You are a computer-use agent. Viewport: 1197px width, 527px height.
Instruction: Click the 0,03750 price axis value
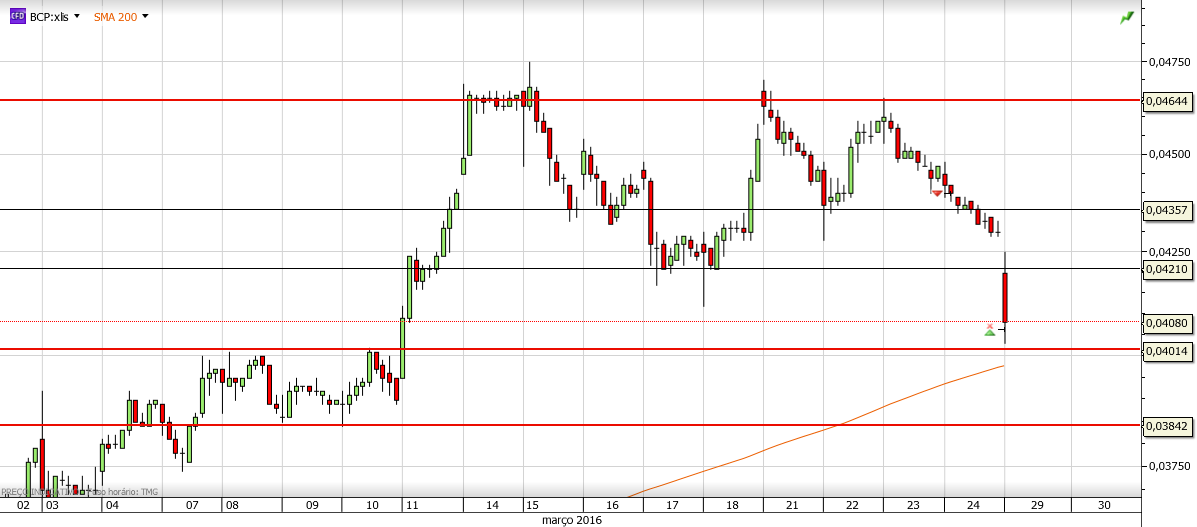tap(1169, 465)
